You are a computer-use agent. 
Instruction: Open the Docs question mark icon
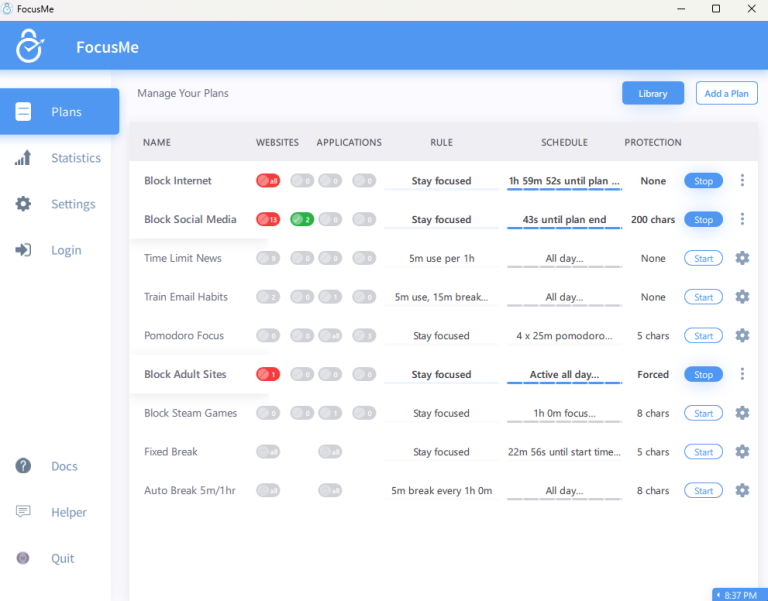point(23,466)
